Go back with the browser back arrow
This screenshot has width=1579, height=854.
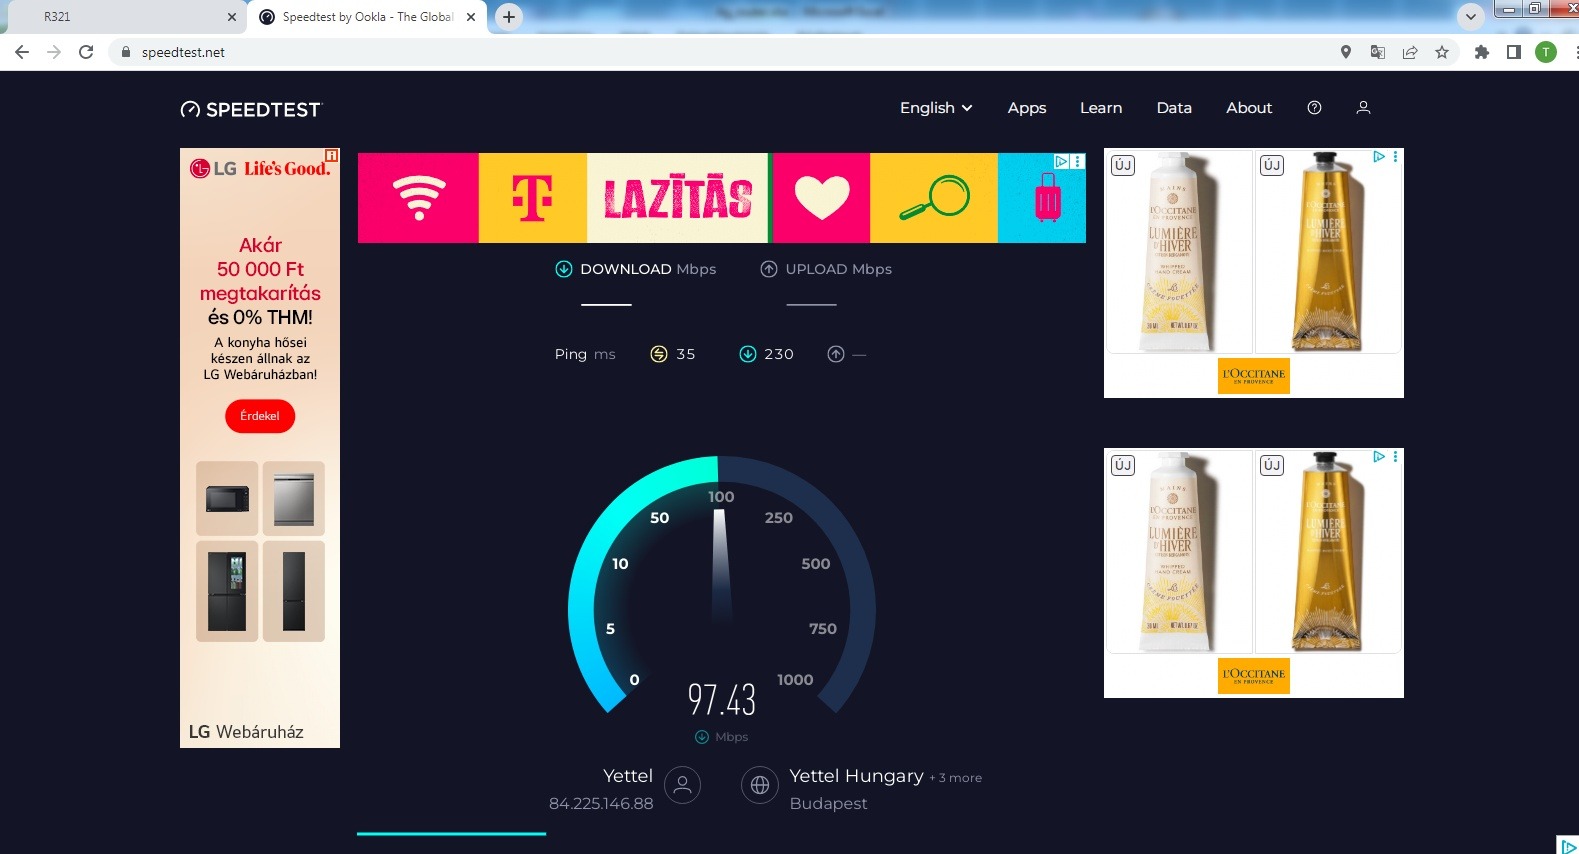pyautogui.click(x=22, y=52)
